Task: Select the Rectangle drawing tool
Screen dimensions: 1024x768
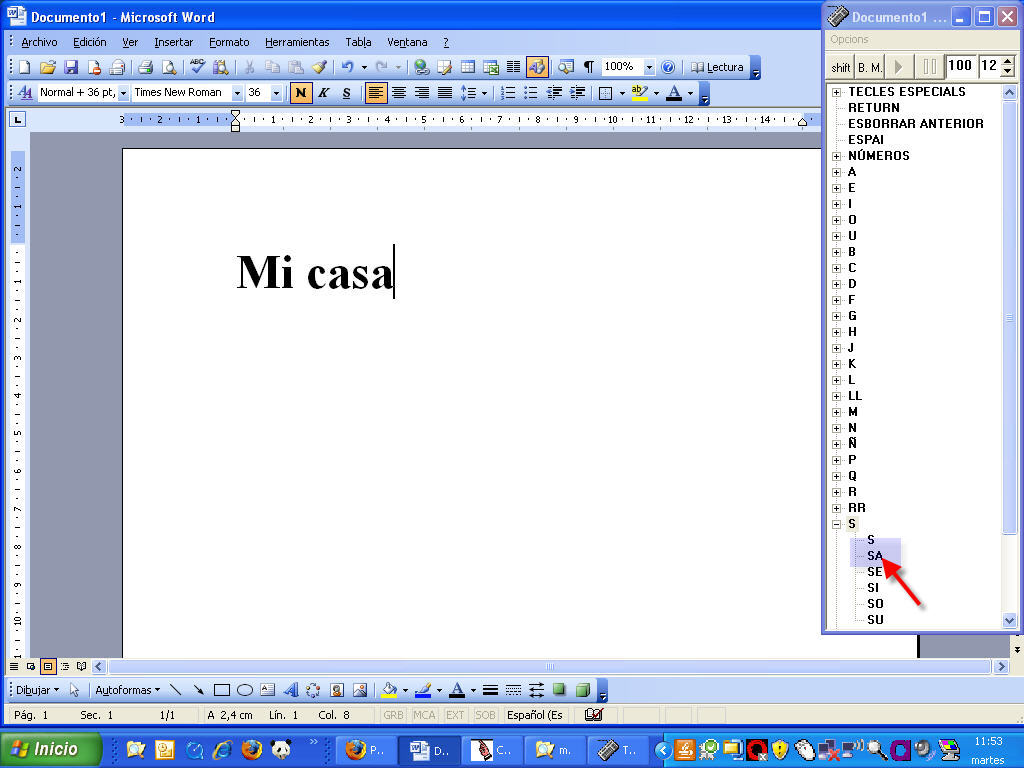Action: pos(222,690)
